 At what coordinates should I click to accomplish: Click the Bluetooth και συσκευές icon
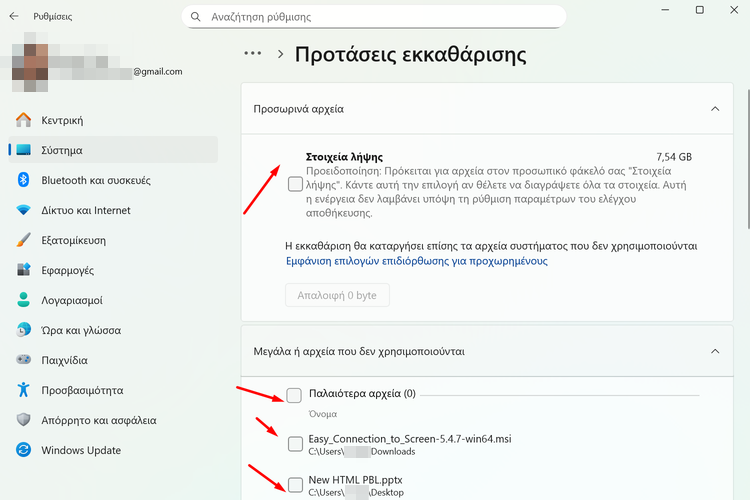(23, 180)
